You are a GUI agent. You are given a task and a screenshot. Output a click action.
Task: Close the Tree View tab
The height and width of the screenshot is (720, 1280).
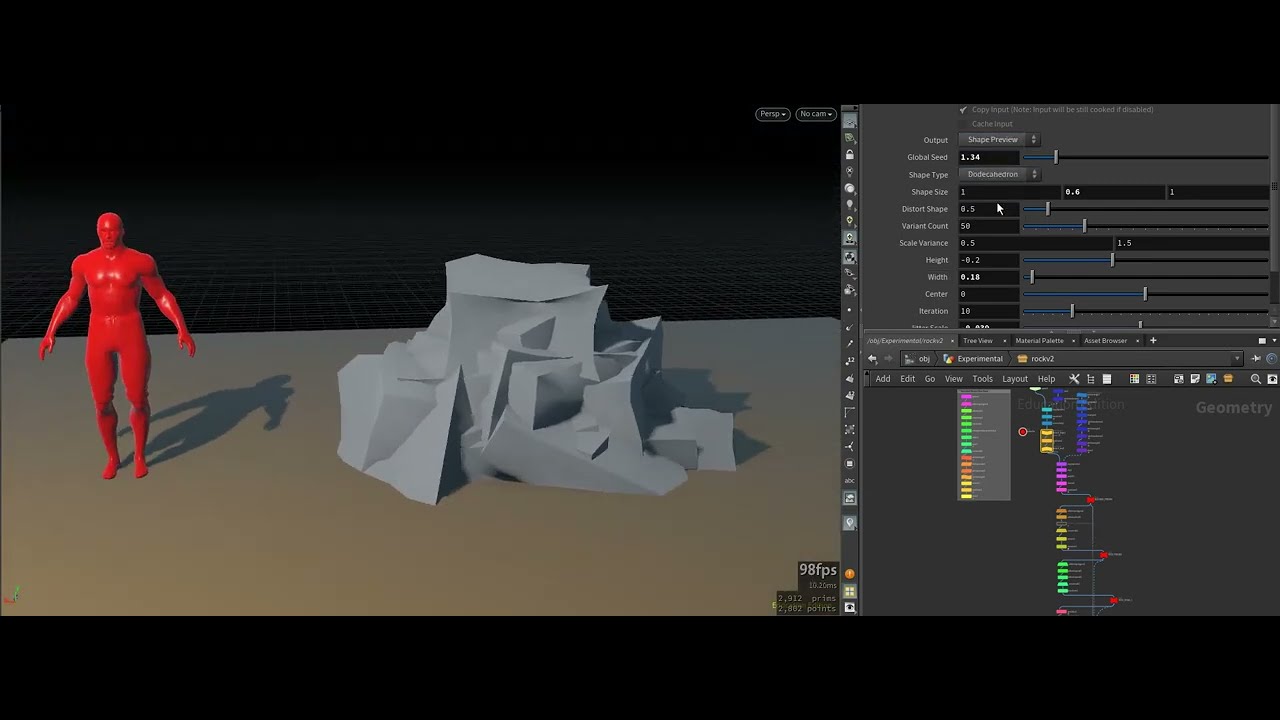1003,341
